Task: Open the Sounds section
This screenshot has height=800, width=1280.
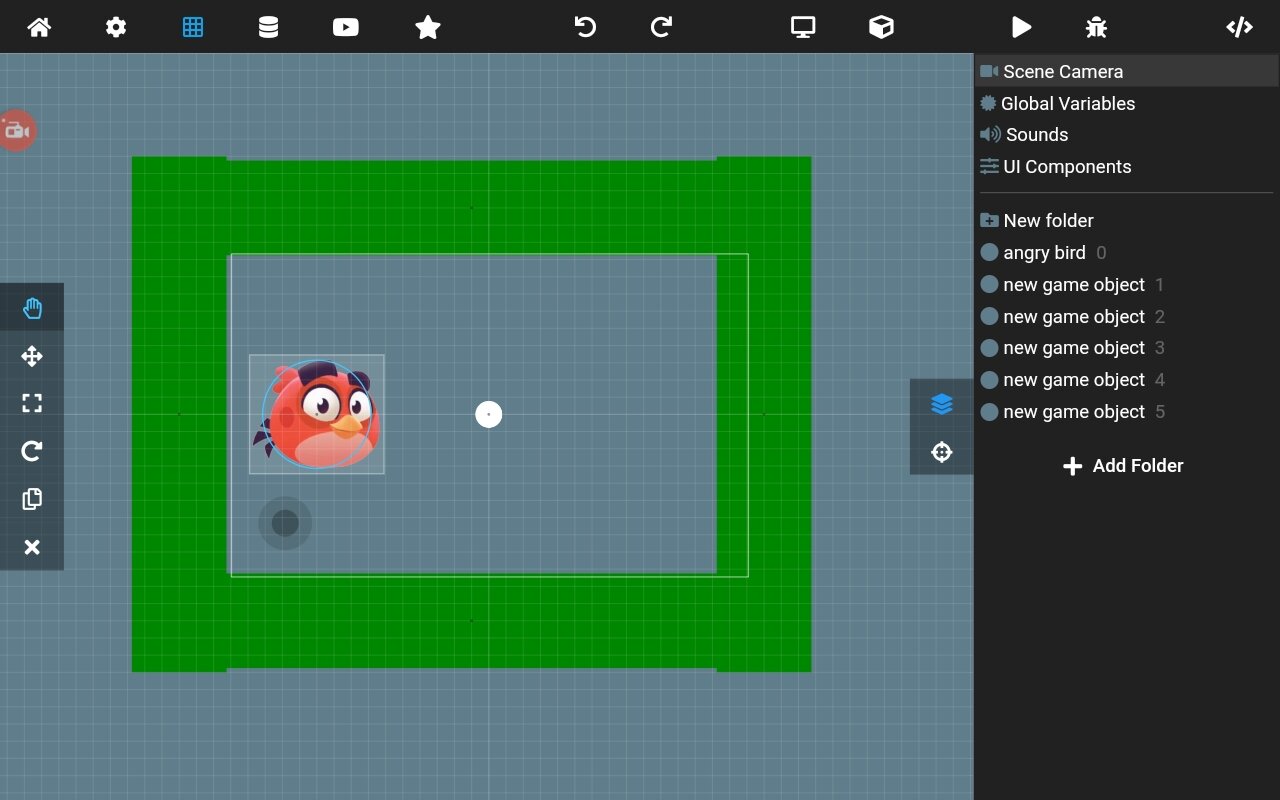Action: pyautogui.click(x=1024, y=134)
